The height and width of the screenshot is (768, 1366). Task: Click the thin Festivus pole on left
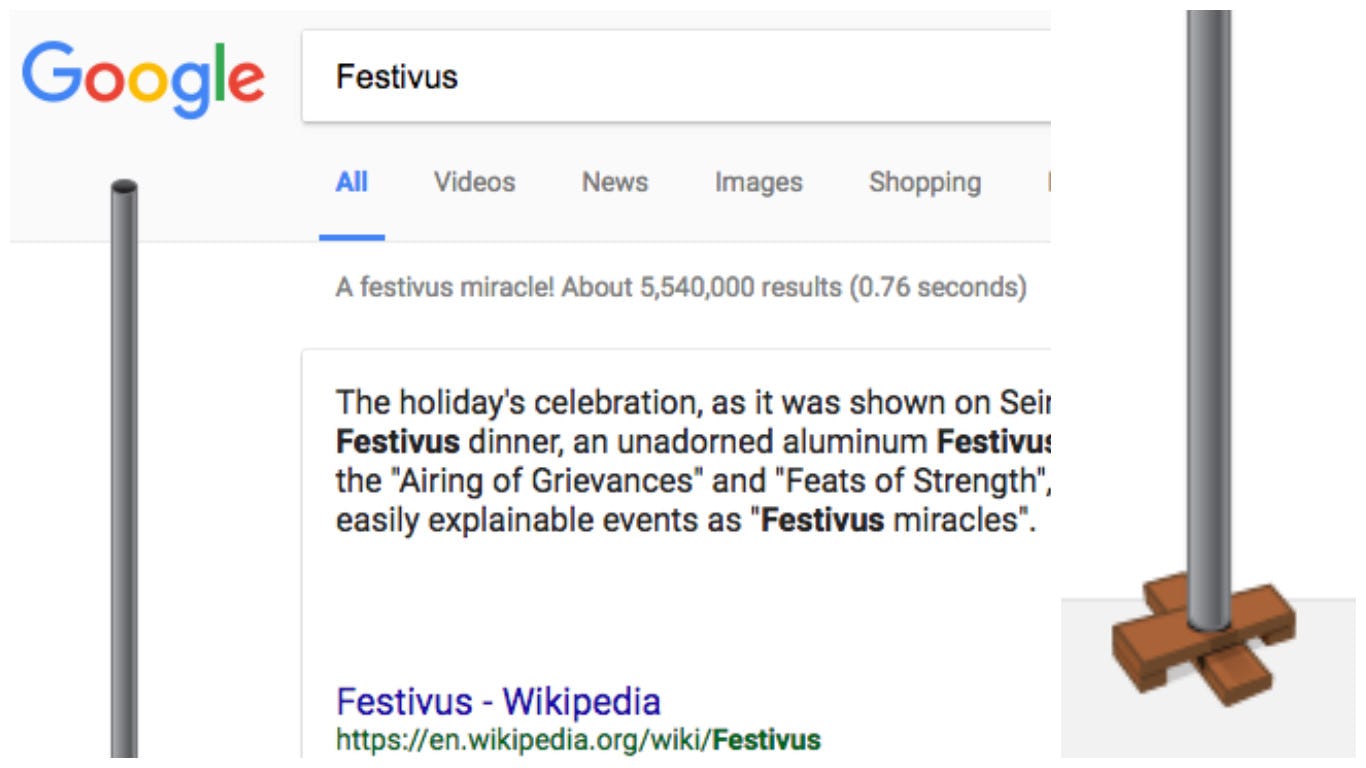[124, 470]
